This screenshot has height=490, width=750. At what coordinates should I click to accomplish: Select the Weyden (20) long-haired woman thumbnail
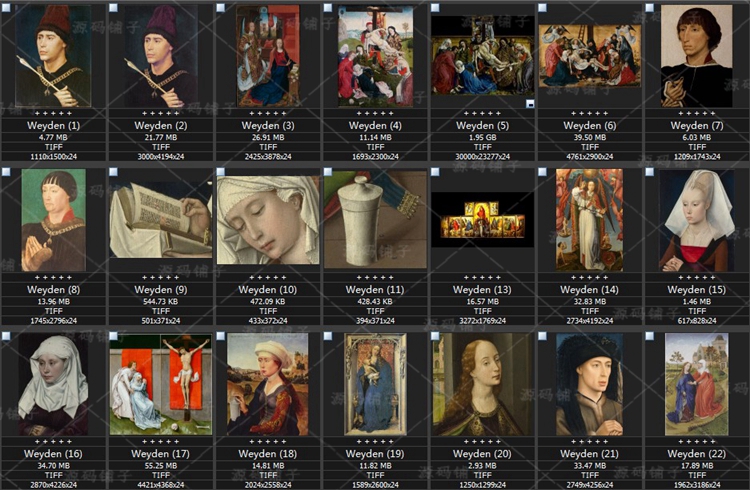point(483,384)
